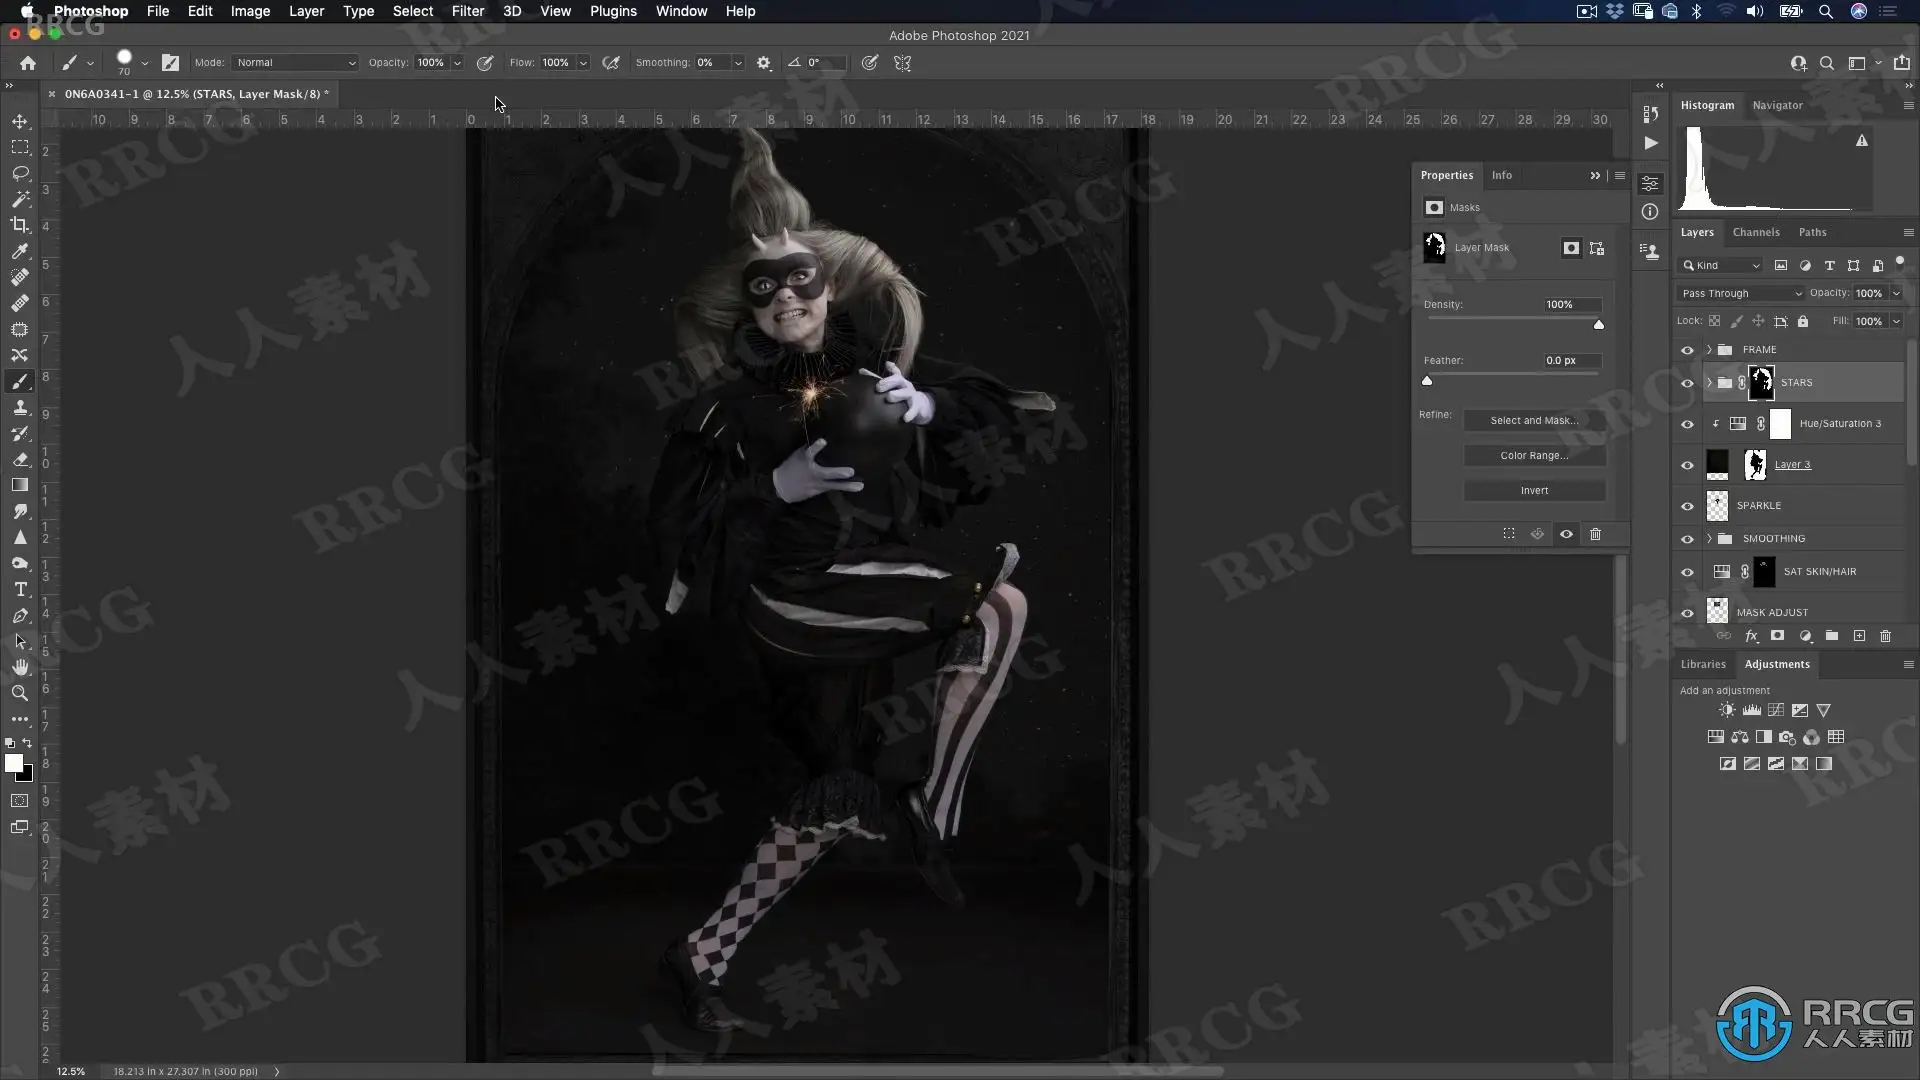The image size is (1920, 1080).
Task: Select the Horizontal Type tool
Action: (x=20, y=589)
